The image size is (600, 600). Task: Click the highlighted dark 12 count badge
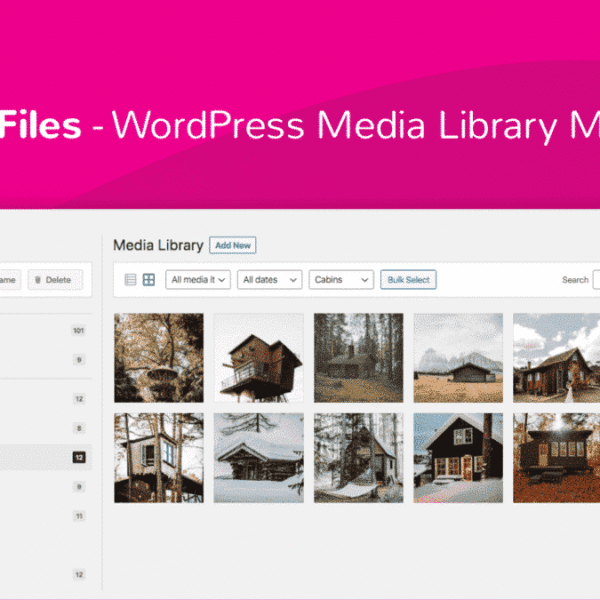pos(79,457)
